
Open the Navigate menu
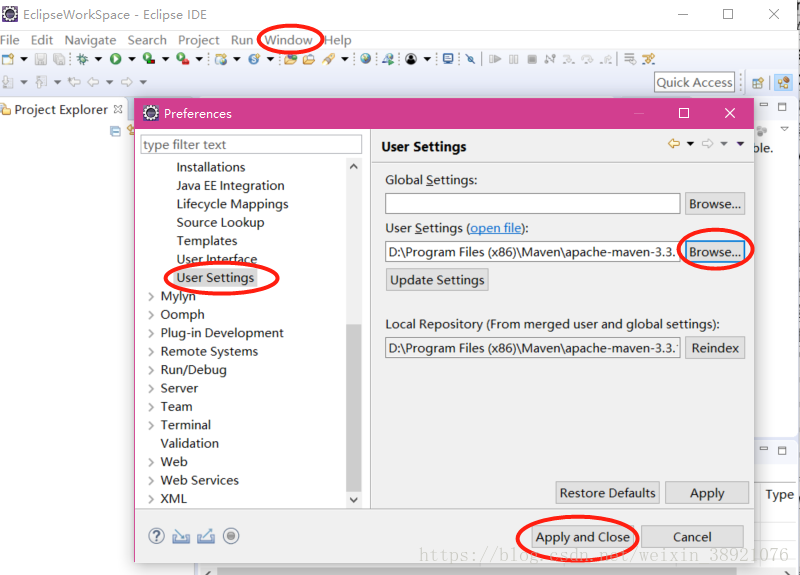(90, 40)
